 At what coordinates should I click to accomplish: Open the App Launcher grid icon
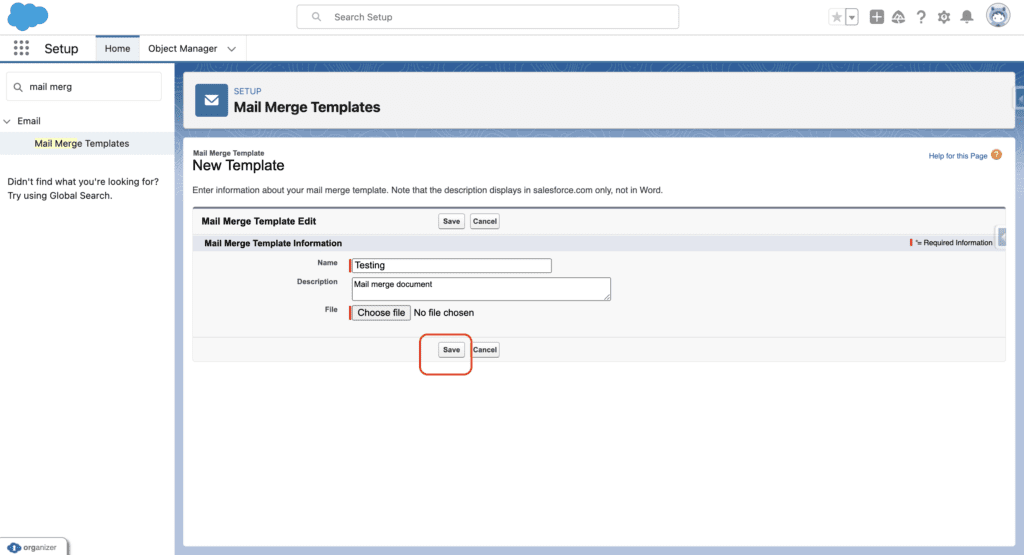click(x=21, y=48)
